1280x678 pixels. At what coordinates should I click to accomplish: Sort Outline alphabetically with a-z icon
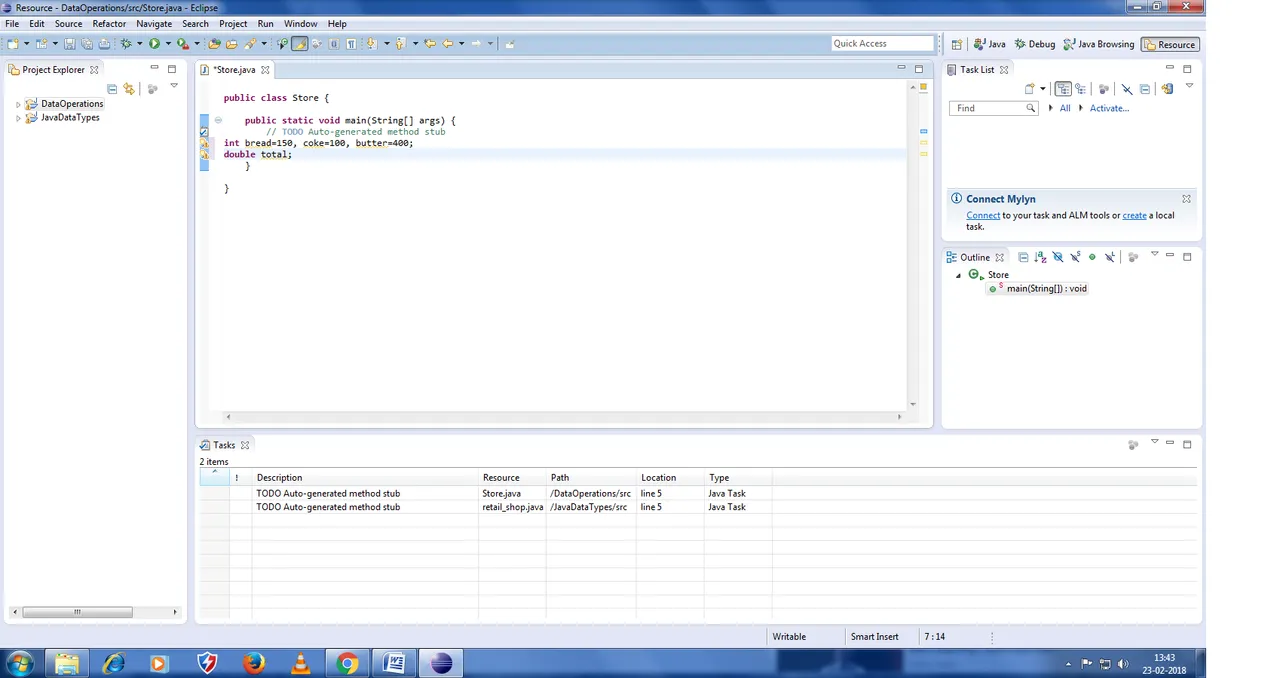(1040, 257)
